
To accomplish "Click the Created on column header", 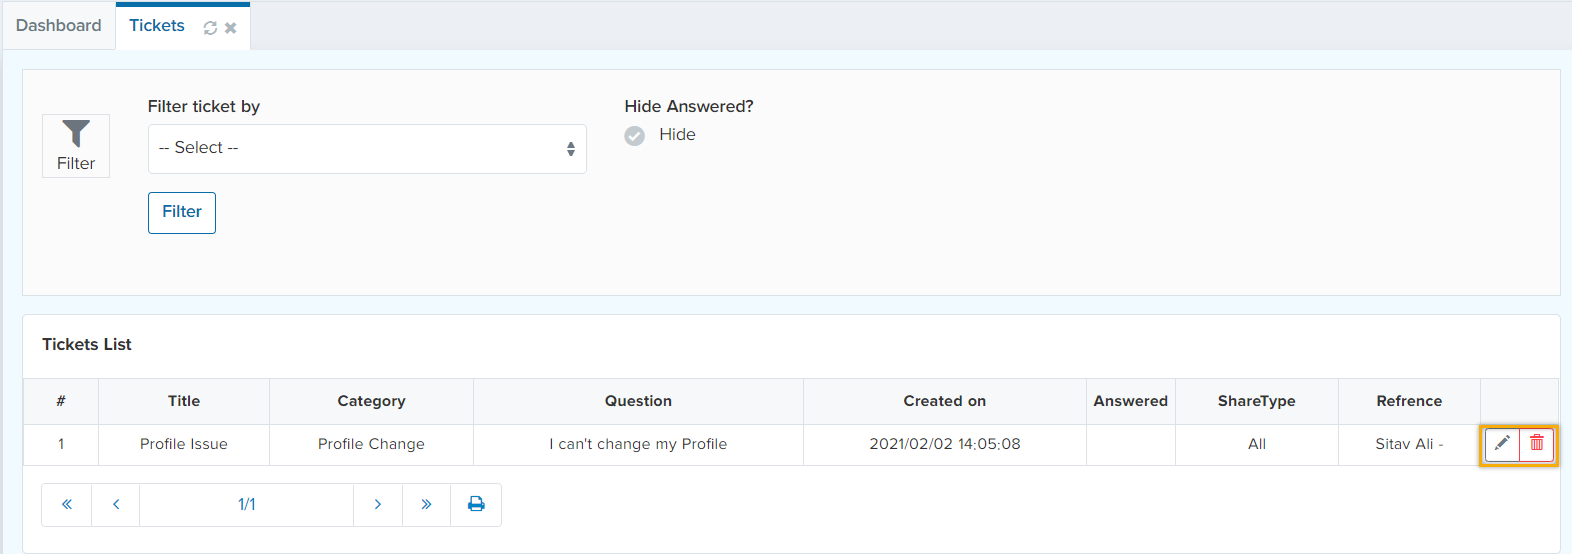I will (x=944, y=401).
